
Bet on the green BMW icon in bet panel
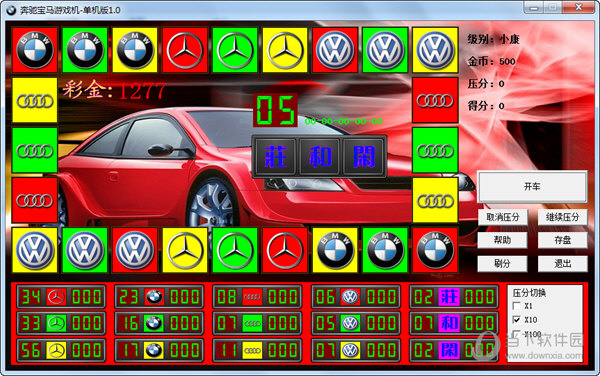[154, 324]
